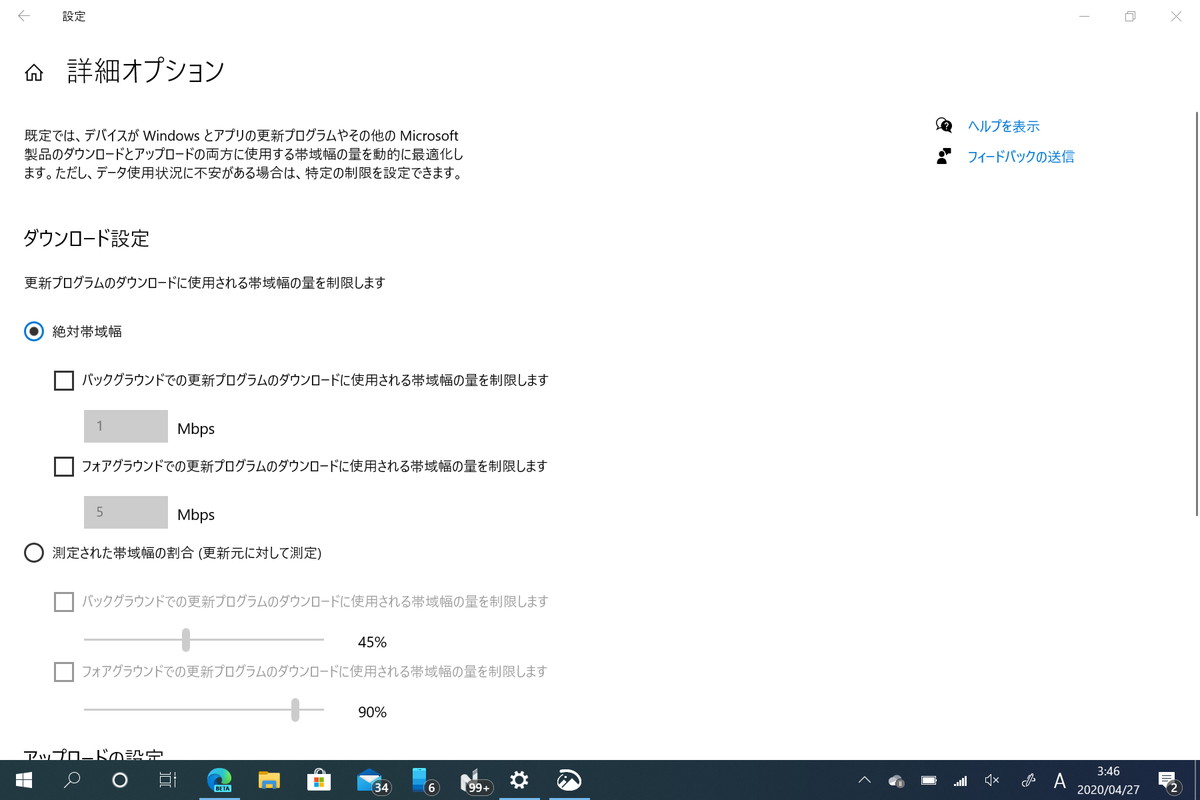Image resolution: width=1200 pixels, height=800 pixels.
Task: Edit the 5 Mbps foreground bandwidth field
Action: point(125,512)
